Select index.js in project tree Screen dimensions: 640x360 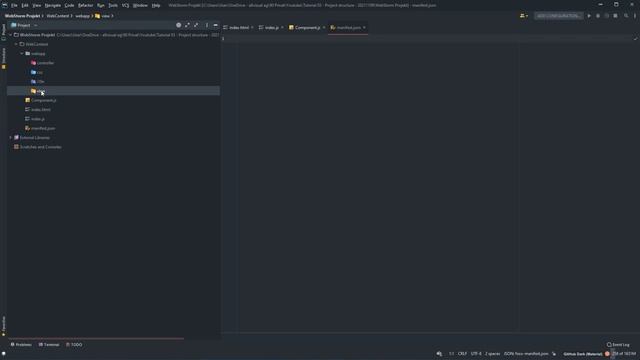point(35,119)
